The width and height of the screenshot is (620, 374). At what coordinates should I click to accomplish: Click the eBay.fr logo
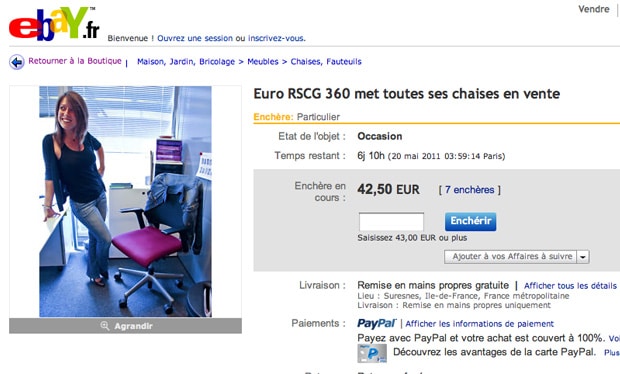(54, 24)
